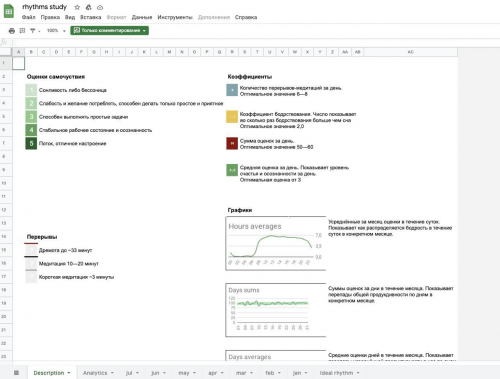Select cell A1 in the grid
This screenshot has height=379, width=500.
(19, 63)
